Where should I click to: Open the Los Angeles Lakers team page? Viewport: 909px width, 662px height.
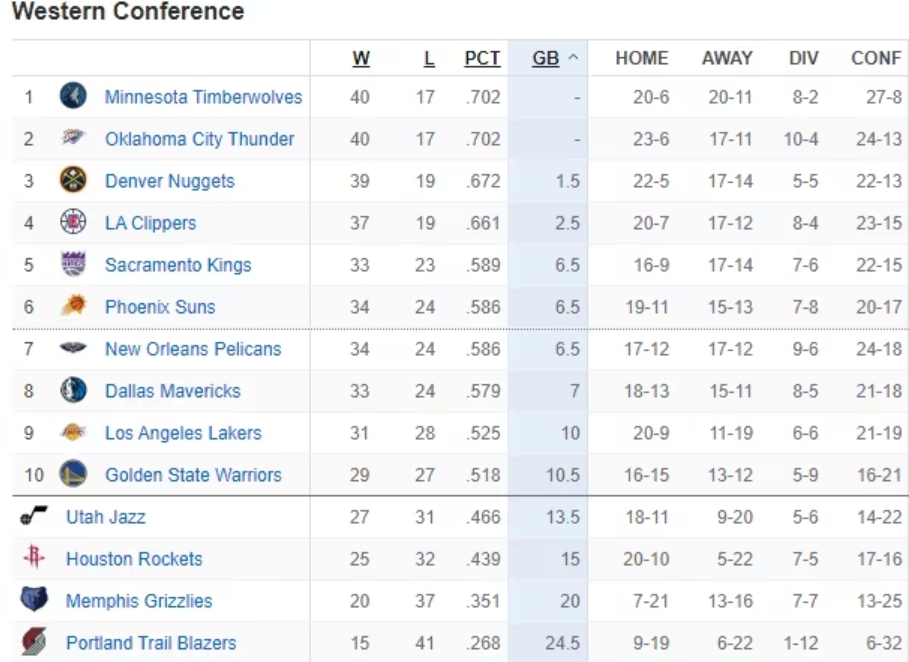pyautogui.click(x=183, y=433)
